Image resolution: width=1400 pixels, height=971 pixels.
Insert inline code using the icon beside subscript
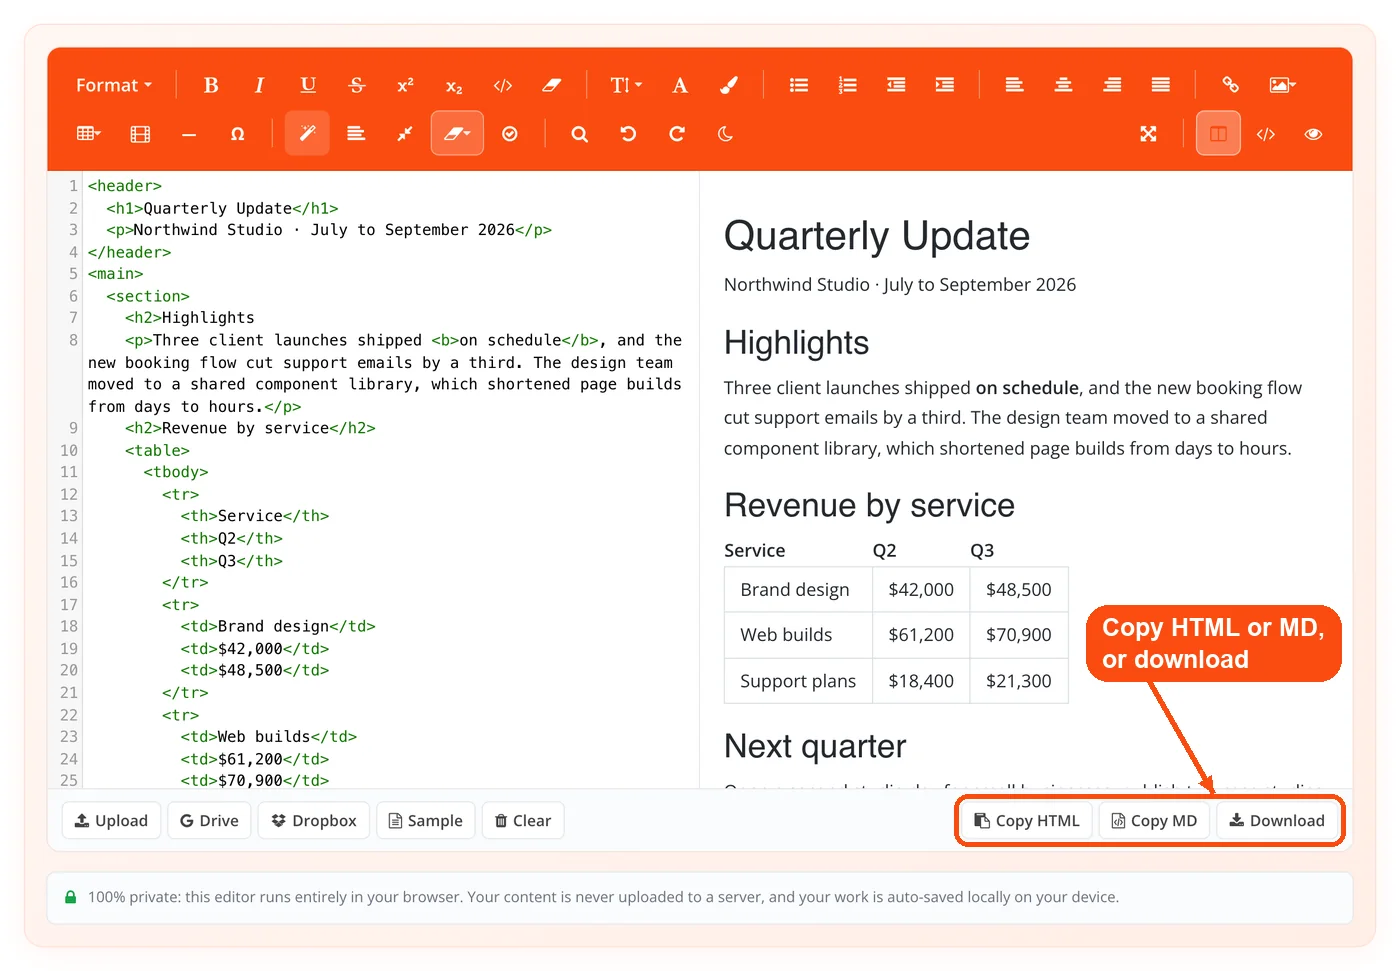503,85
